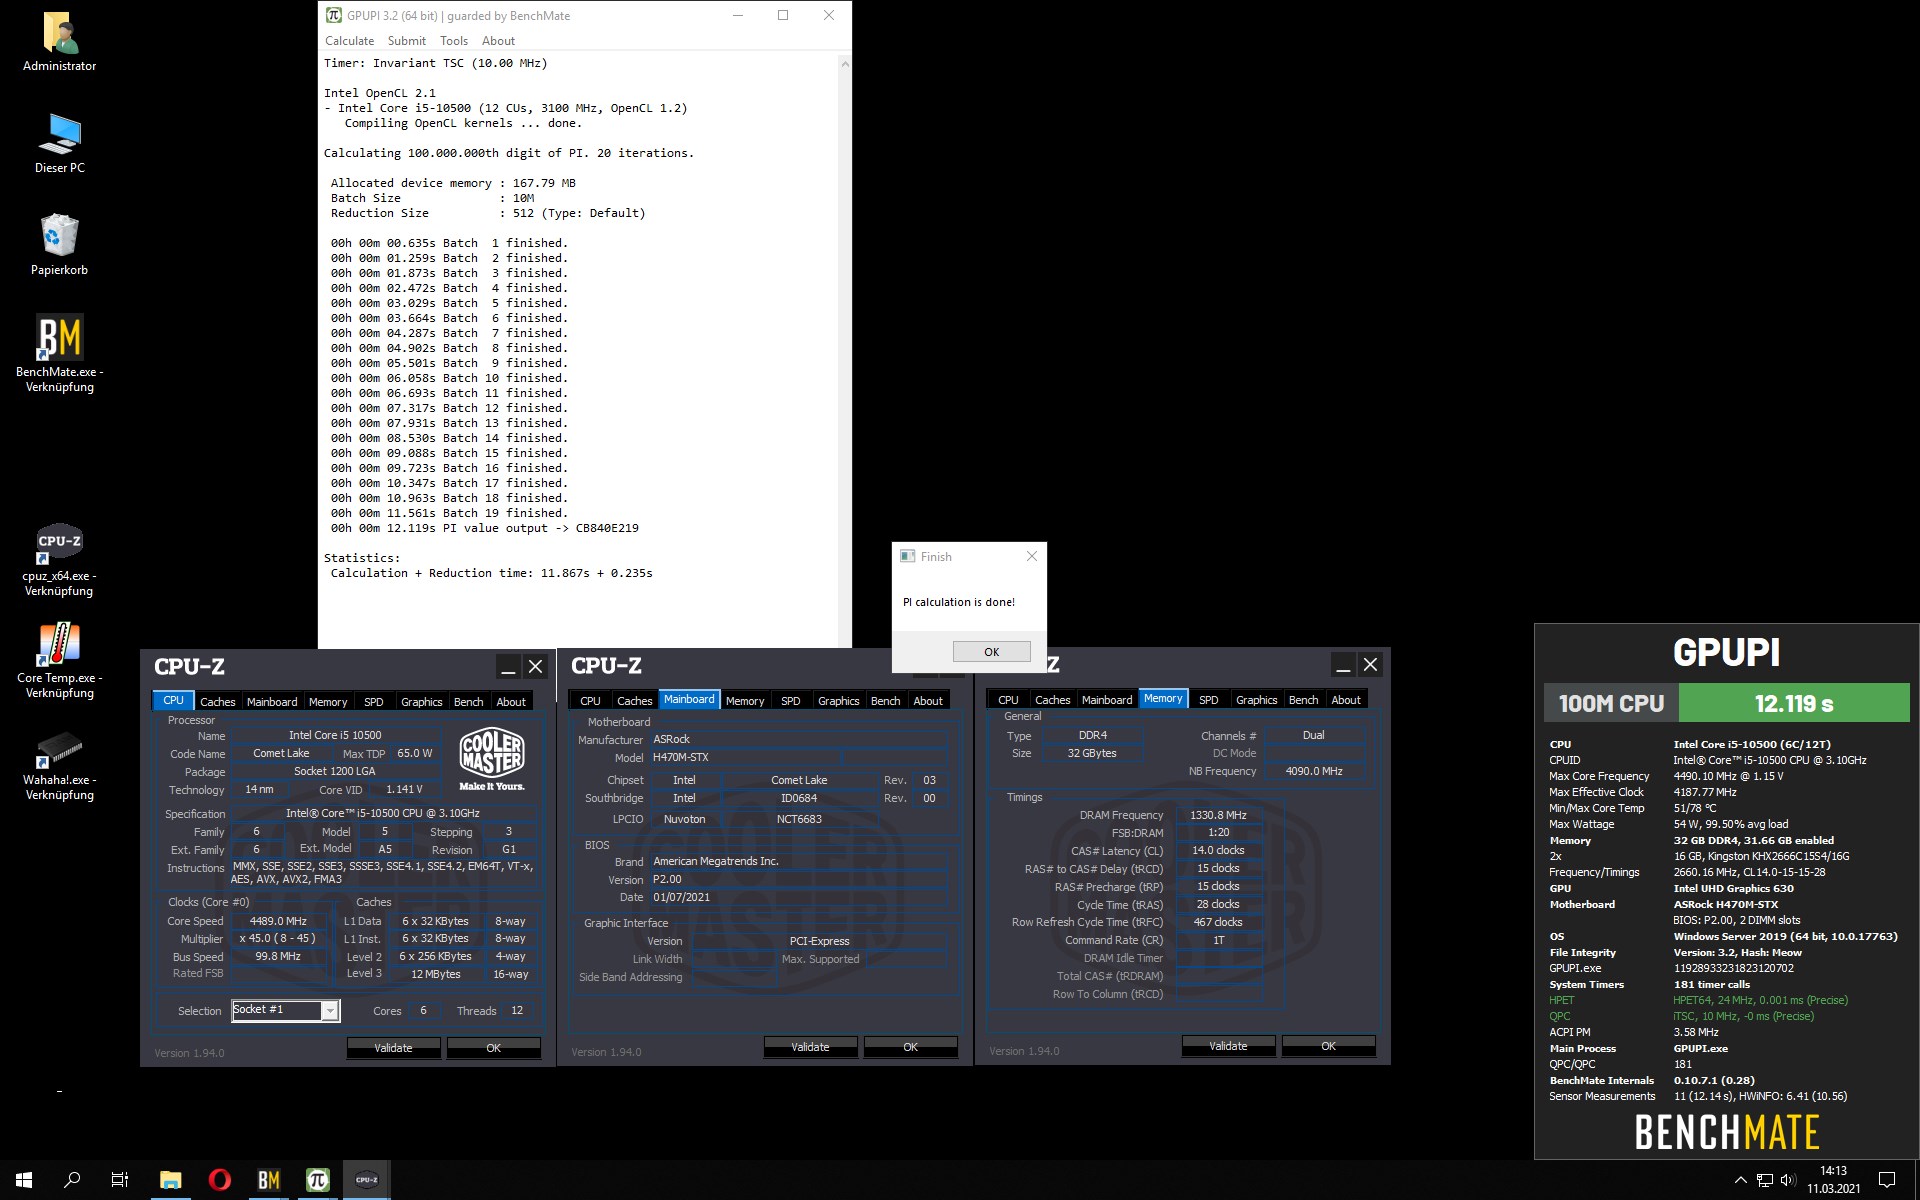Screen dimensions: 1920x1200
Task: Show hidden system tray icons
Action: tap(1740, 1180)
